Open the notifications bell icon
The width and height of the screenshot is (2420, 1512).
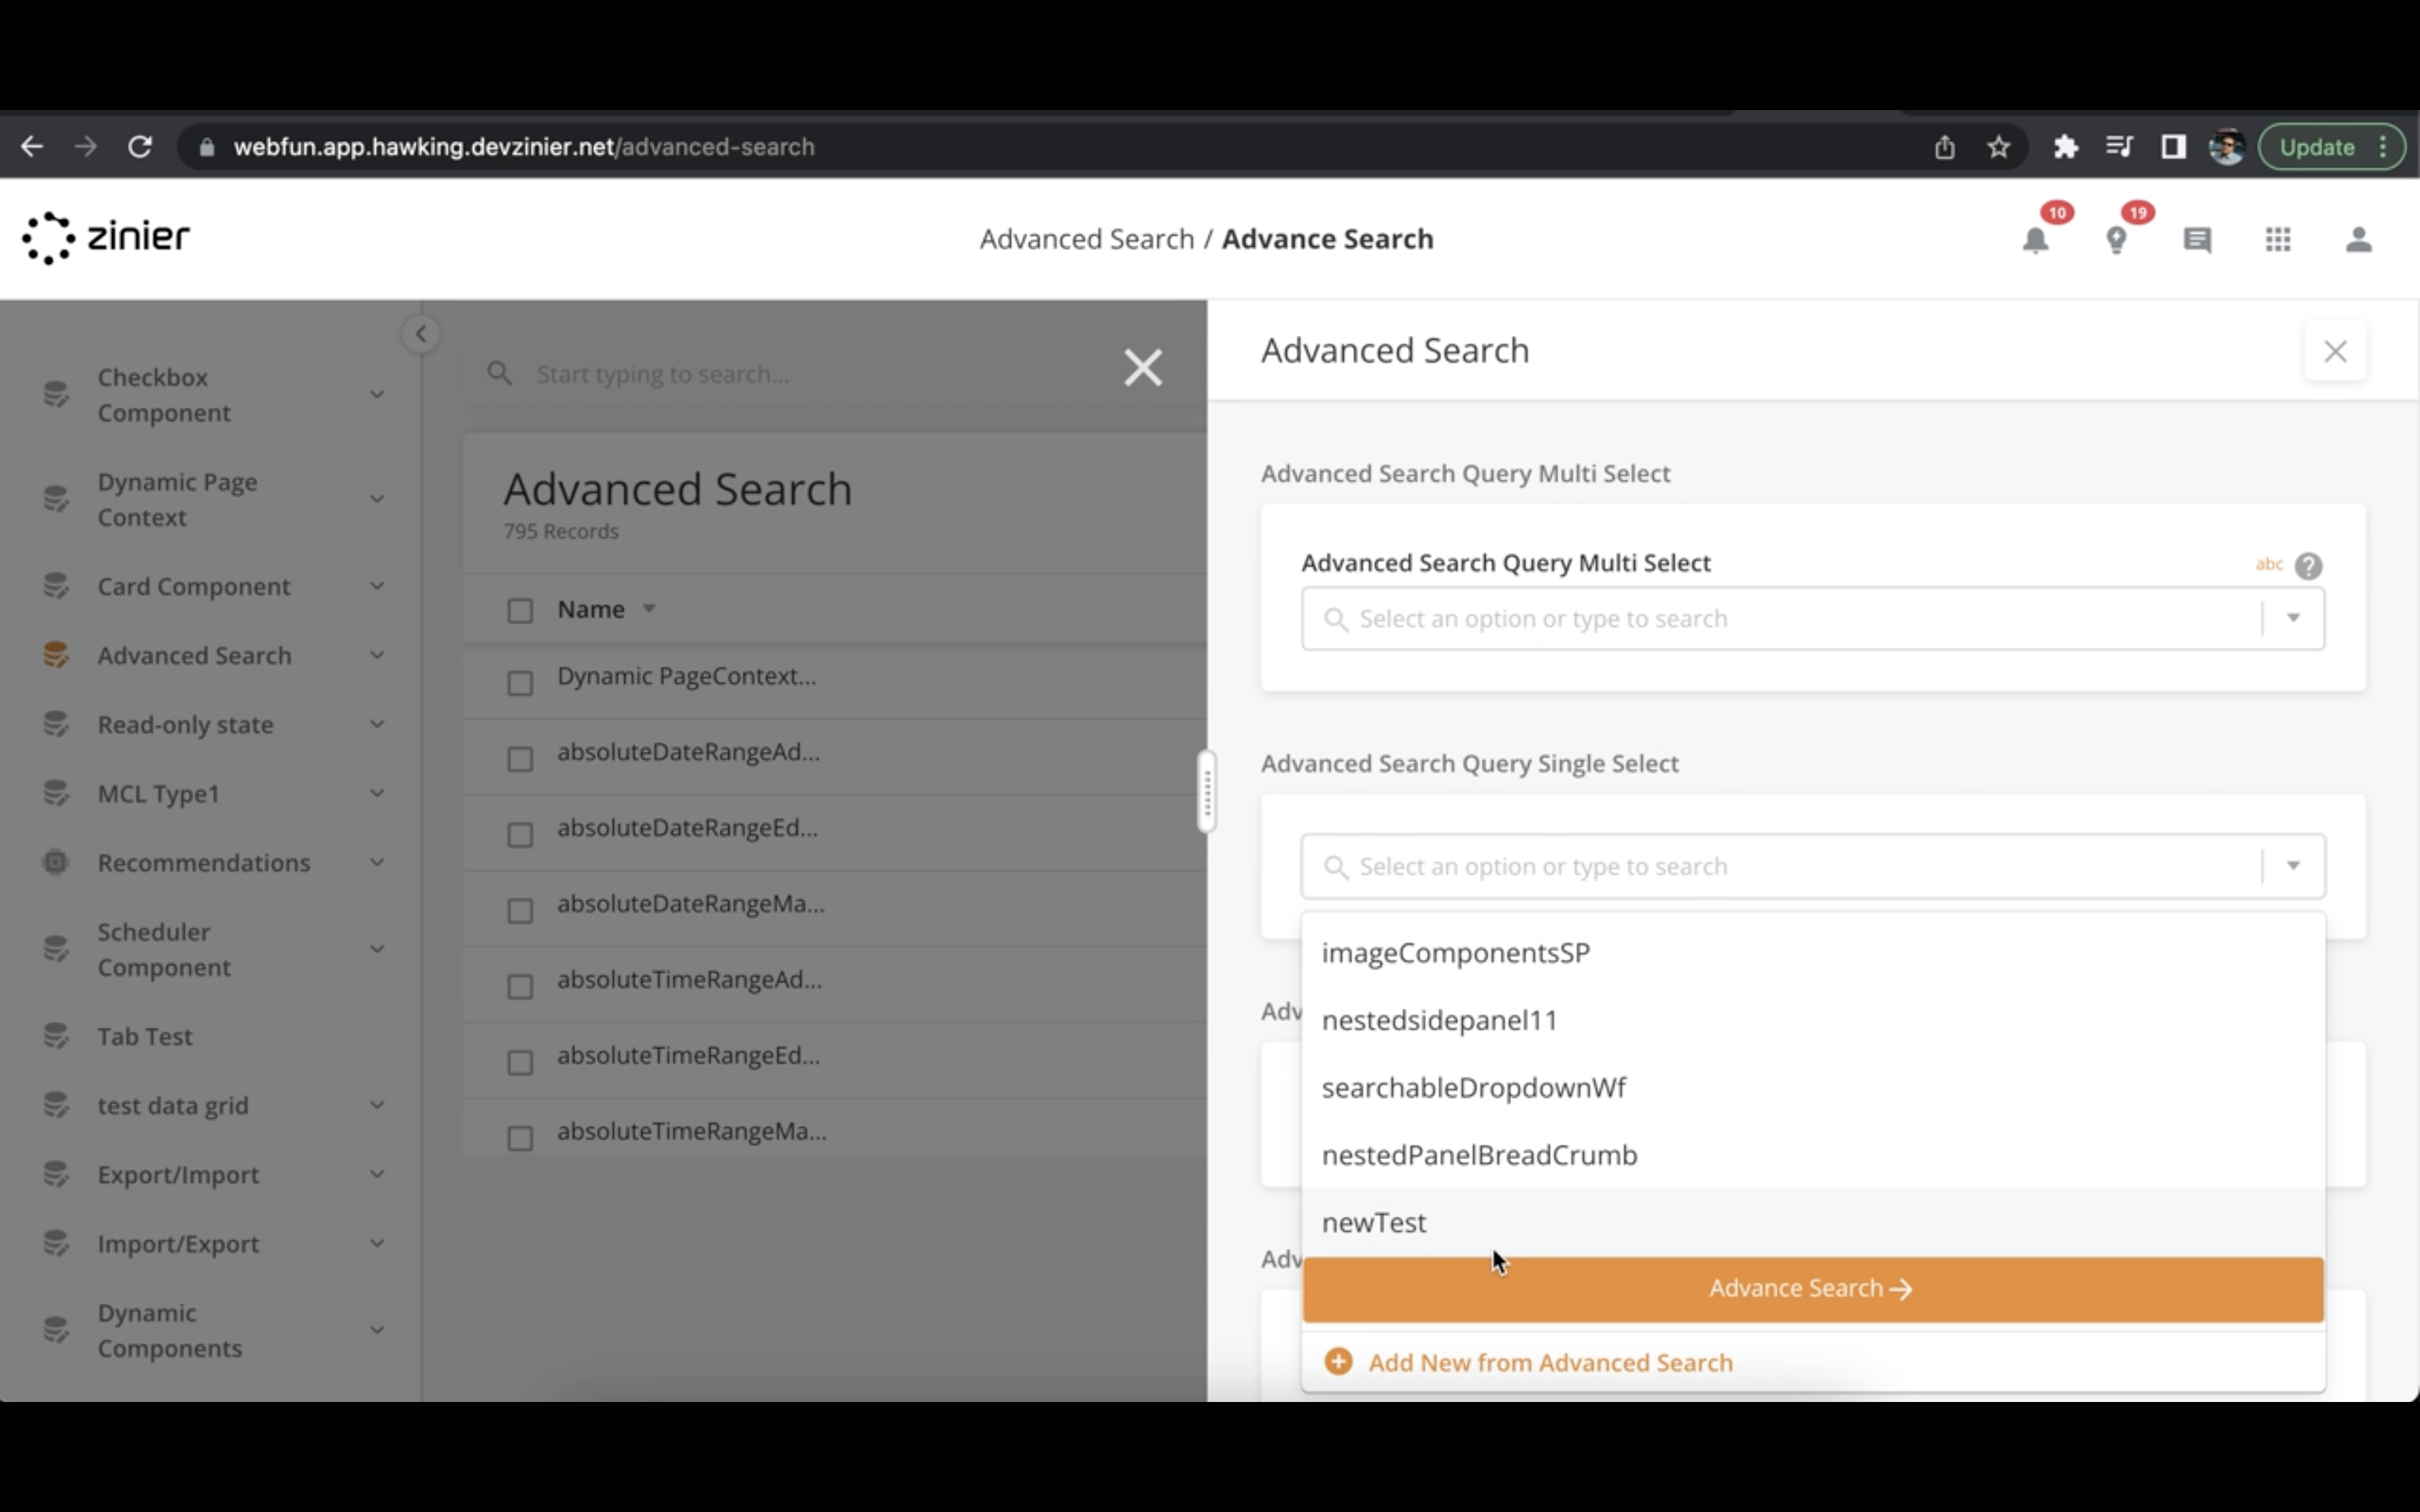2035,240
